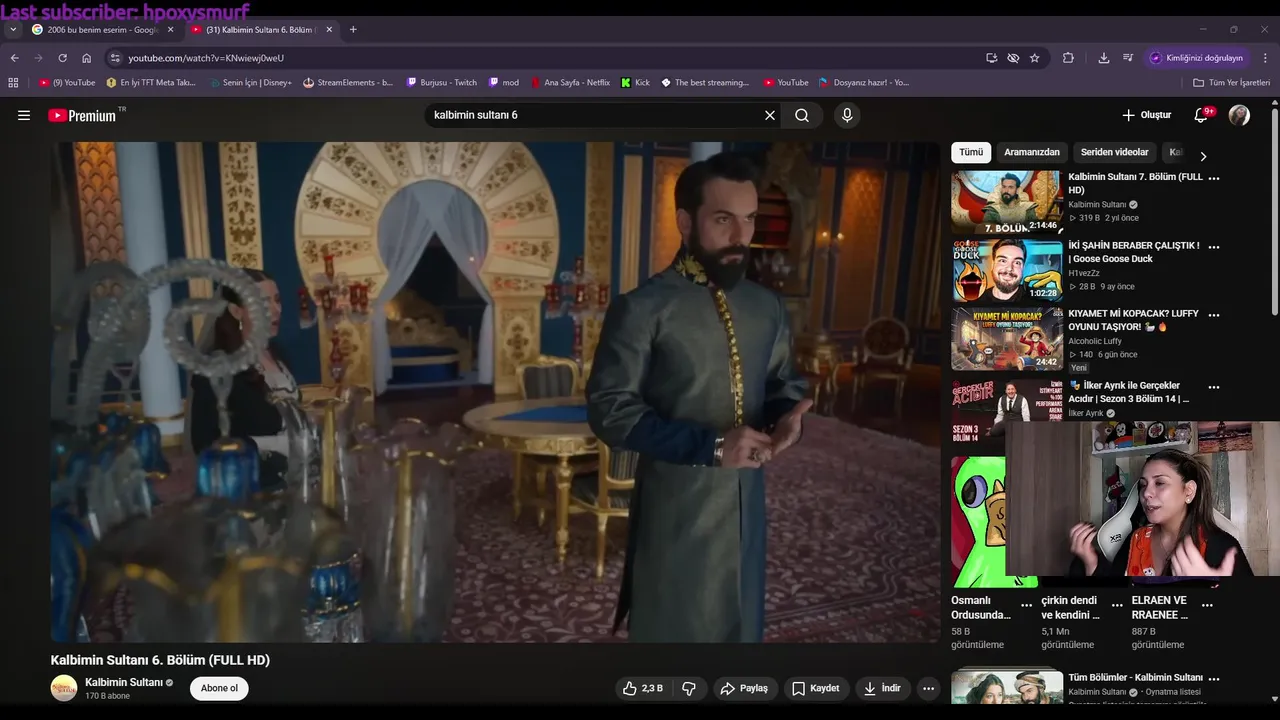
Task: Open the Burjusu - Twitch bookmark
Action: pos(441,83)
